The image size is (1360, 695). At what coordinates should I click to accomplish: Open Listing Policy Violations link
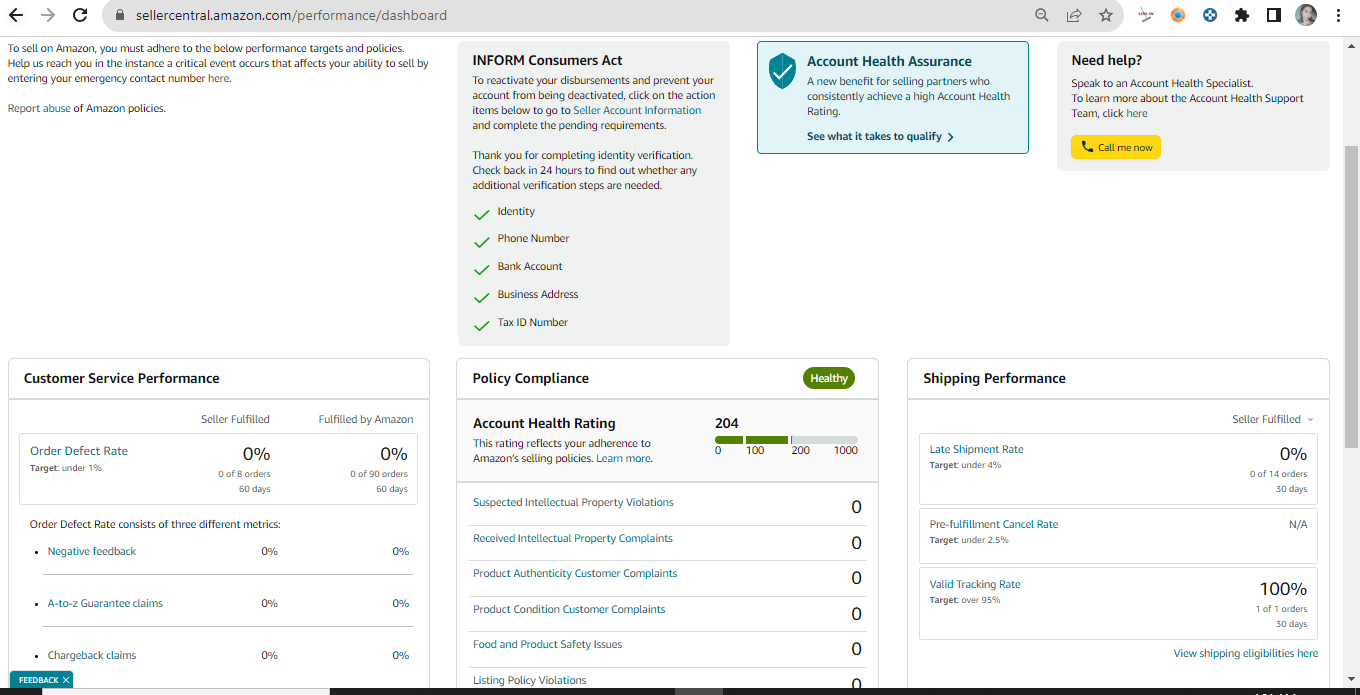pyautogui.click(x=529, y=681)
